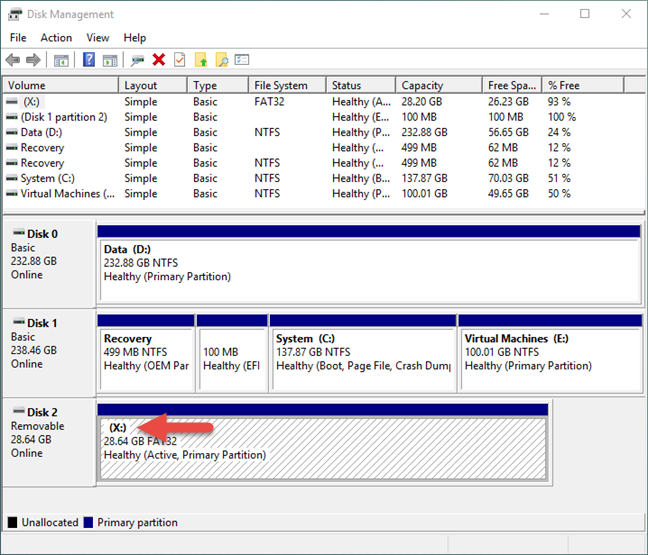Sort by the Type column header
This screenshot has height=555, width=648.
click(x=218, y=85)
